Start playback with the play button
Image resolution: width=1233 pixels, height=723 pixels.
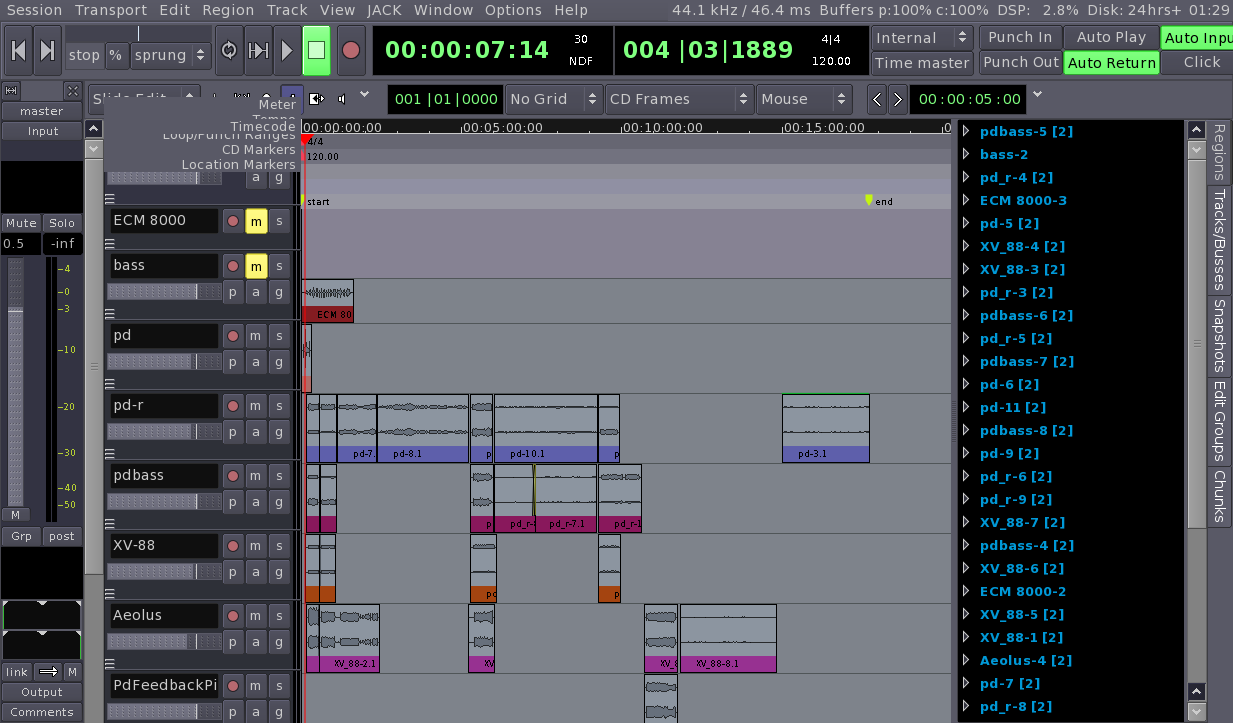tap(287, 51)
